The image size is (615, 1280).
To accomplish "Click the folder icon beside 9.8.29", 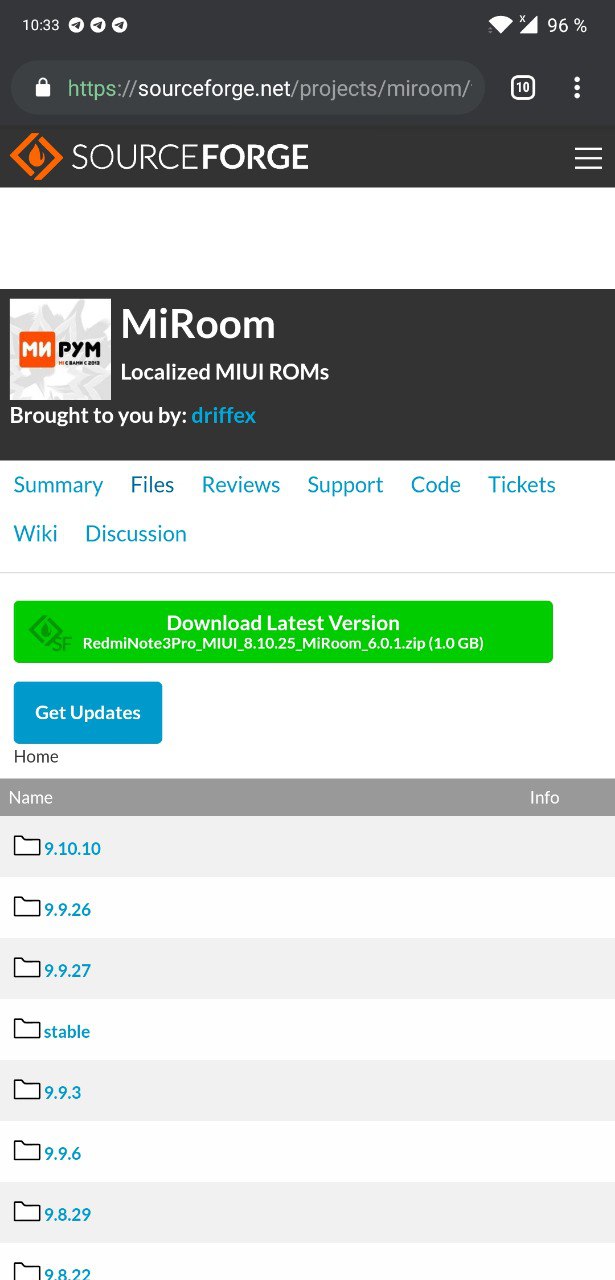I will pos(27,1212).
